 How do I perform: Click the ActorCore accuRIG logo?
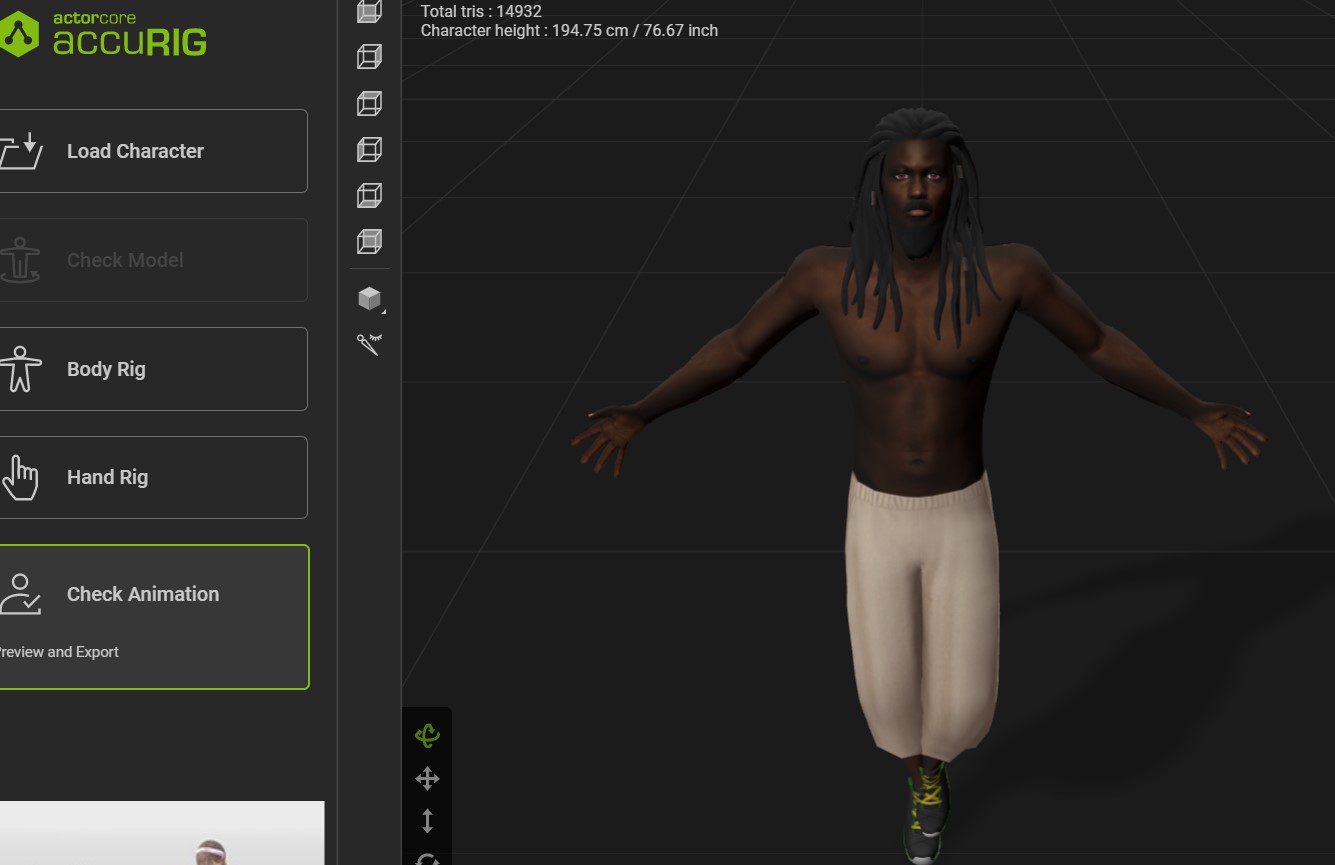pos(104,33)
